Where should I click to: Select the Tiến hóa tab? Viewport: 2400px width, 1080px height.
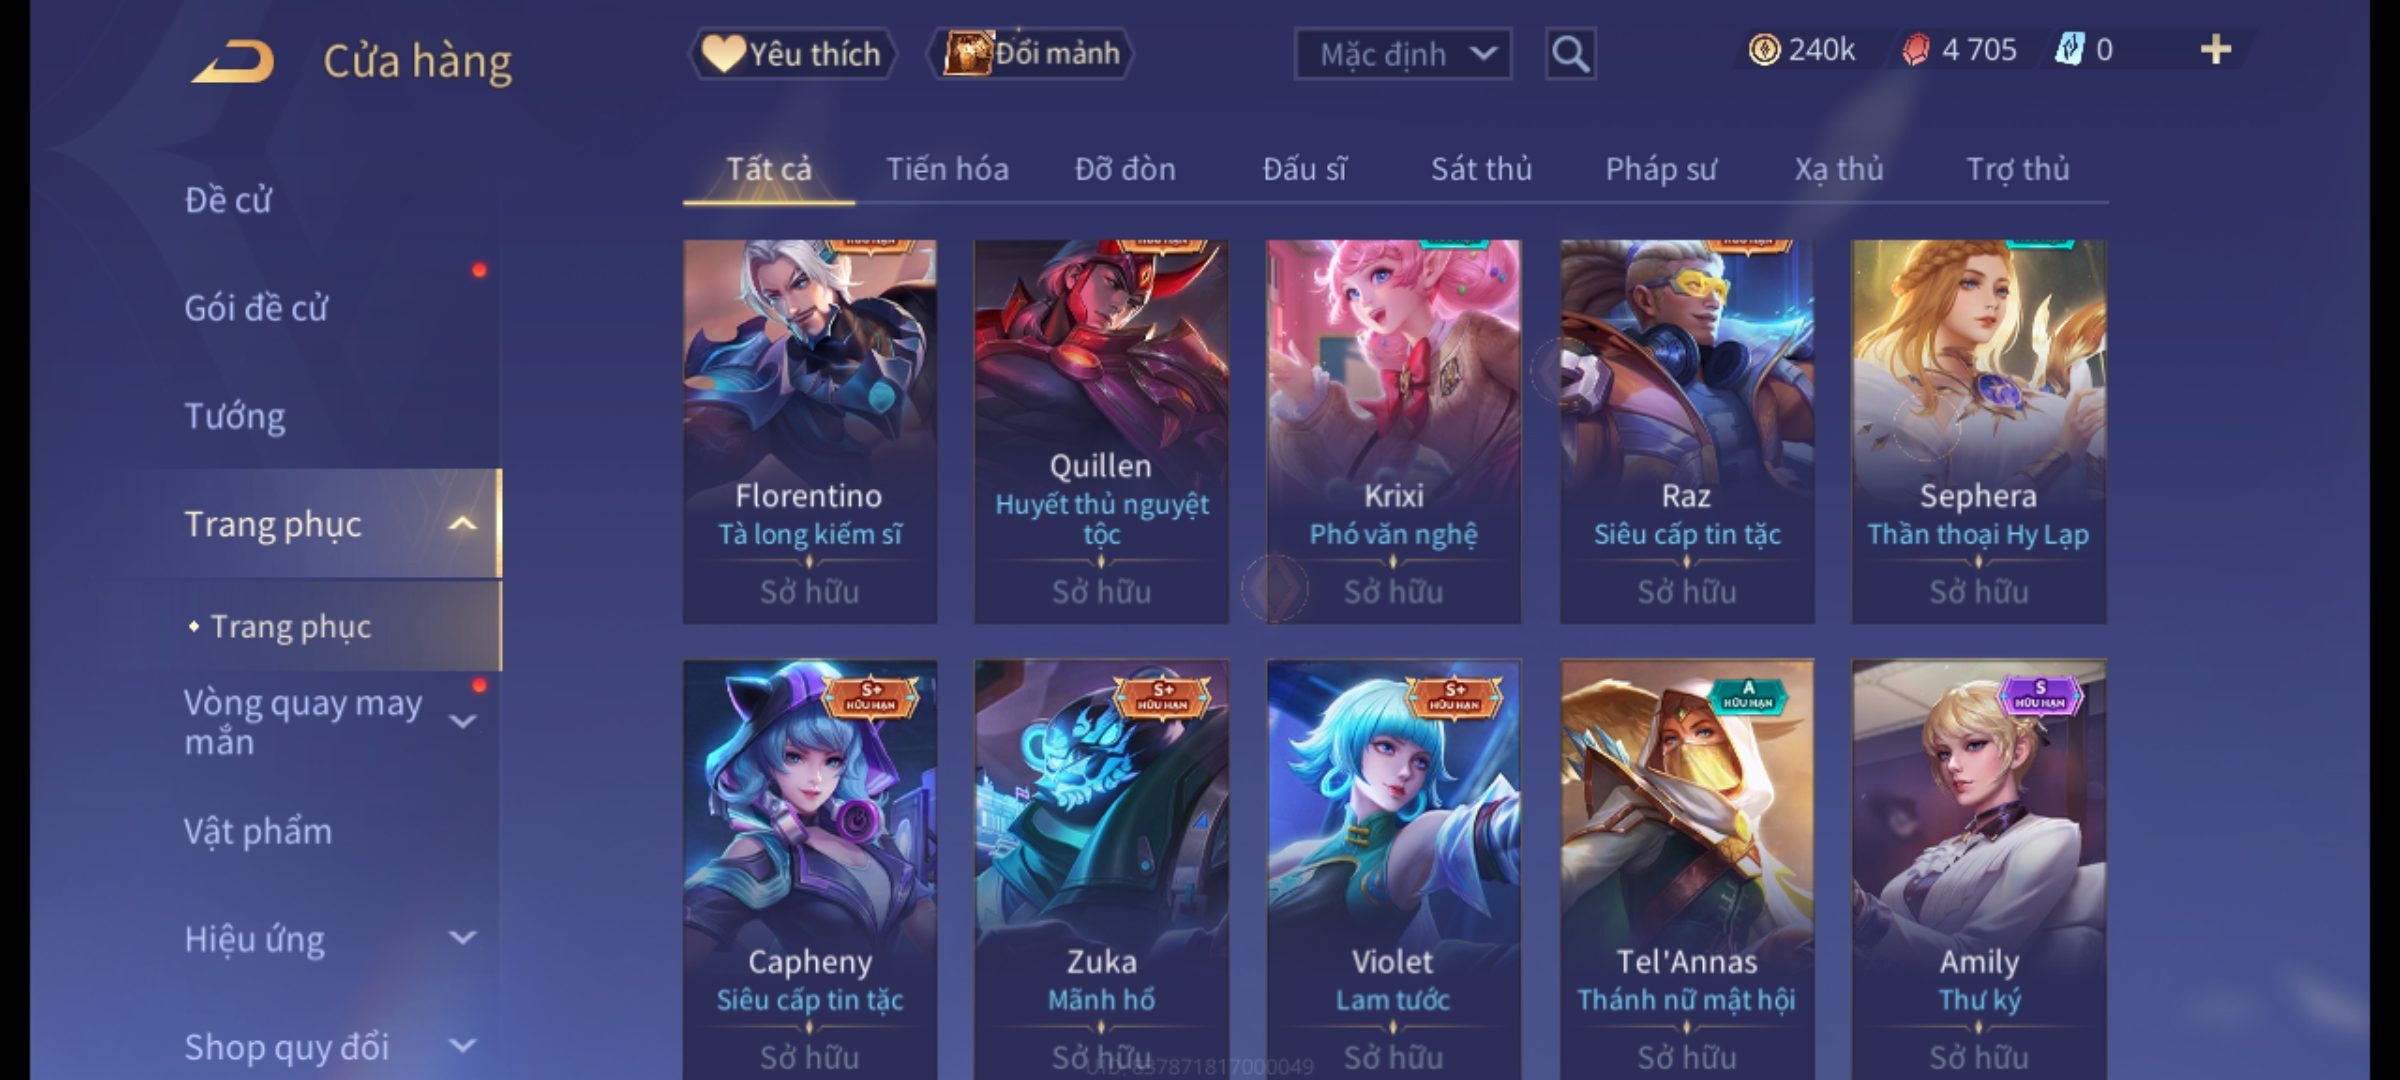coord(947,169)
